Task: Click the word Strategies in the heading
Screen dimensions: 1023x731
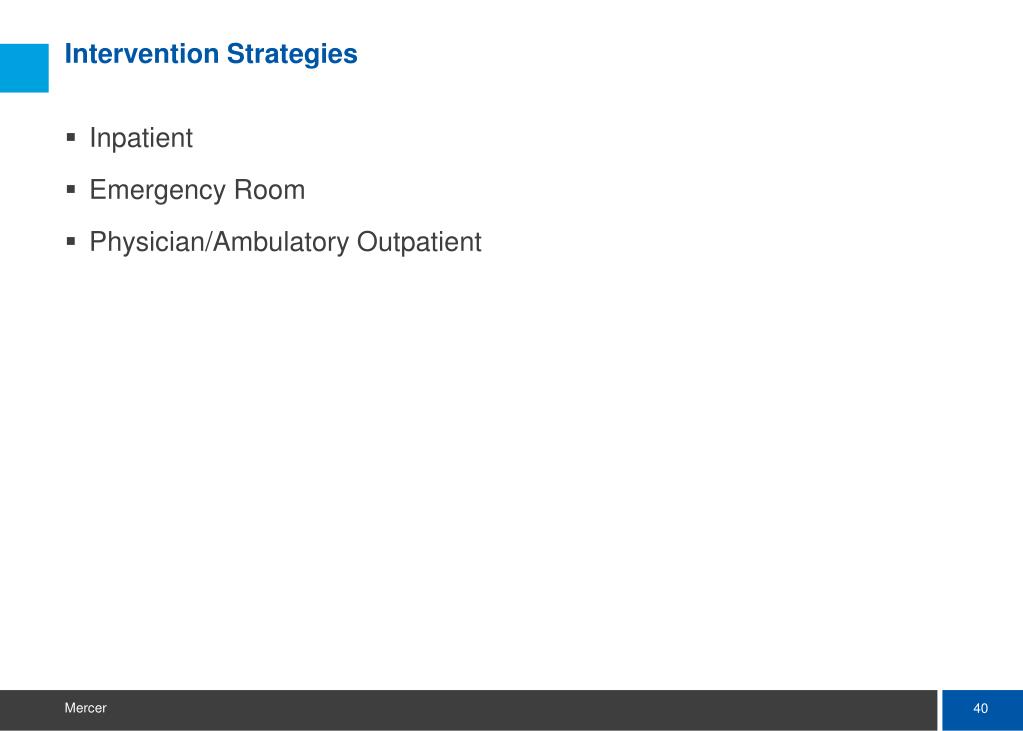Action: click(292, 55)
